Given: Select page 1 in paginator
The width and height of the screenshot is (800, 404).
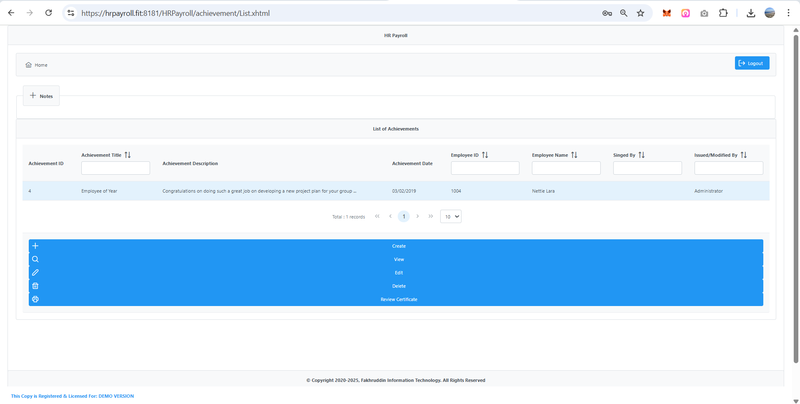Looking at the screenshot, I should (x=404, y=216).
